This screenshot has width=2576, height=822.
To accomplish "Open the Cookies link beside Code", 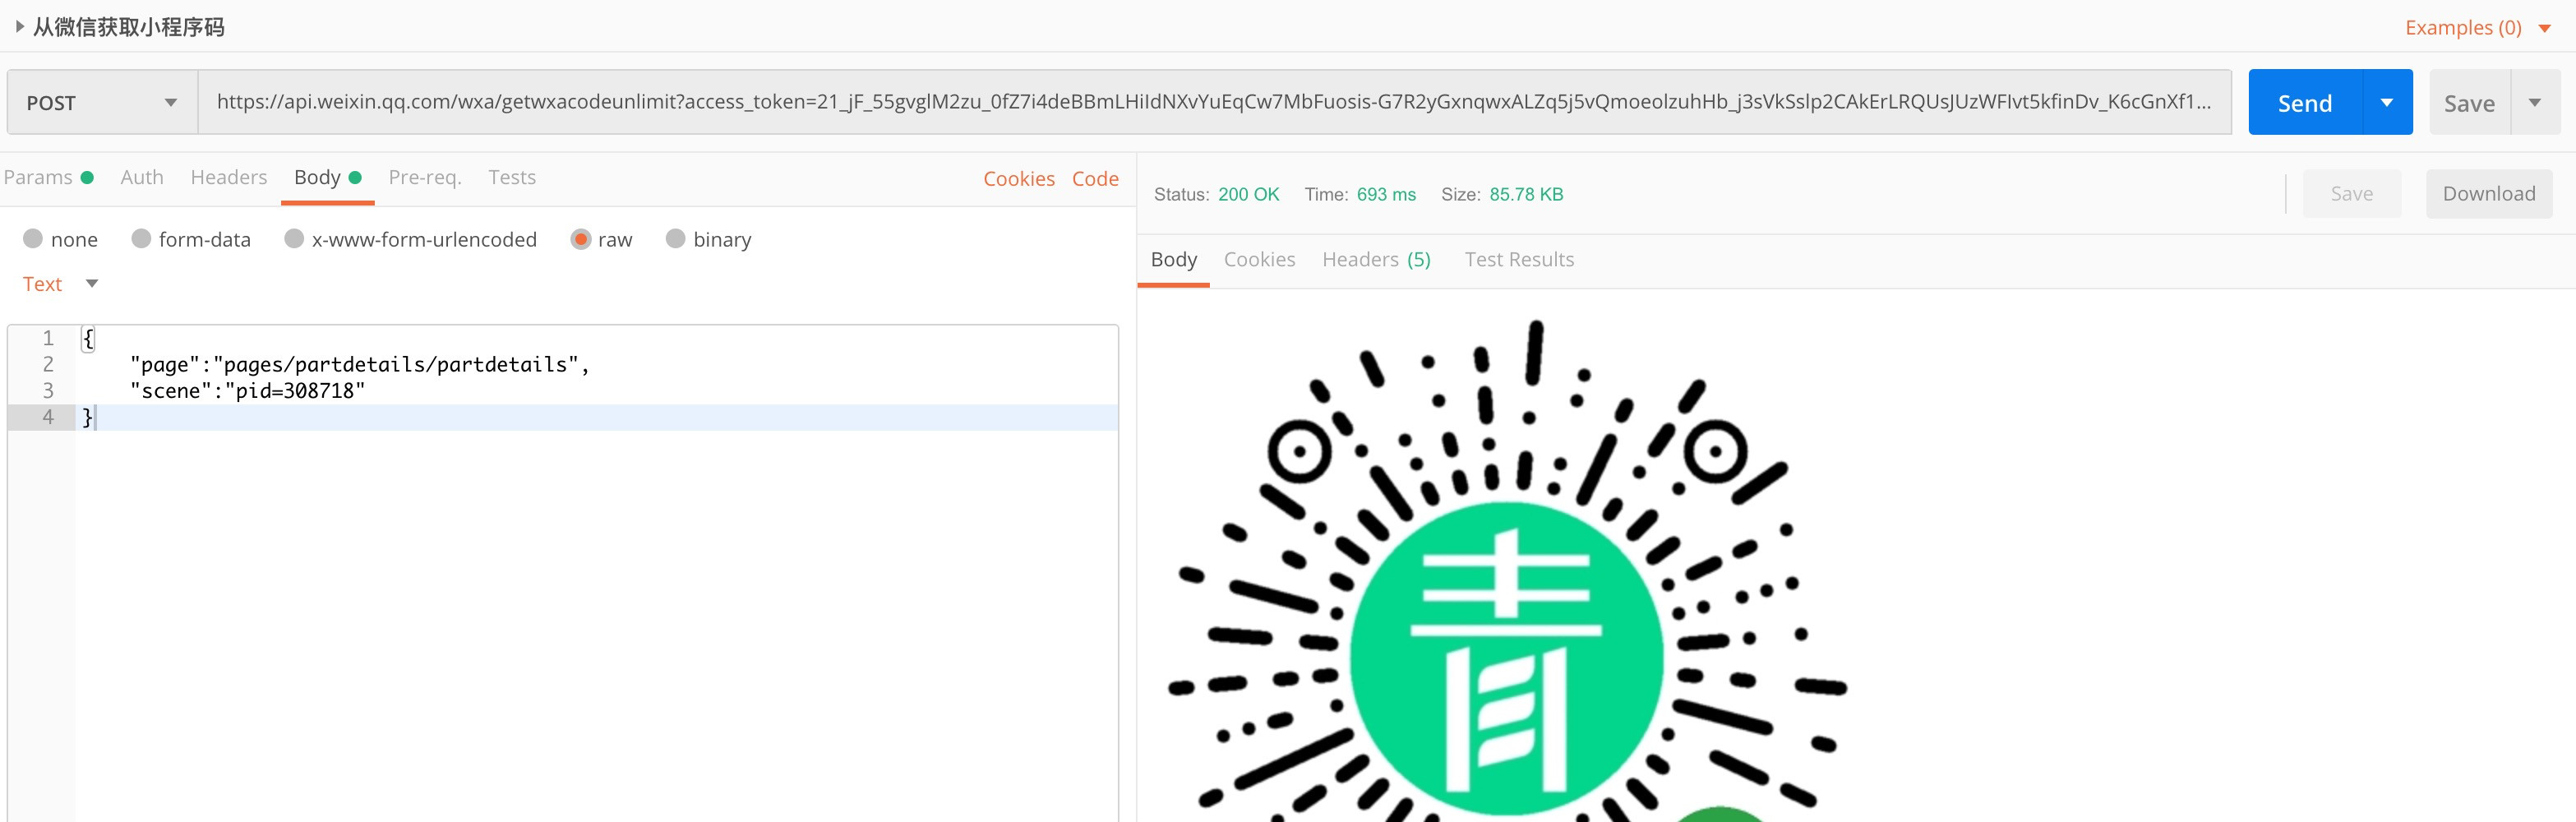I will pos(1019,178).
